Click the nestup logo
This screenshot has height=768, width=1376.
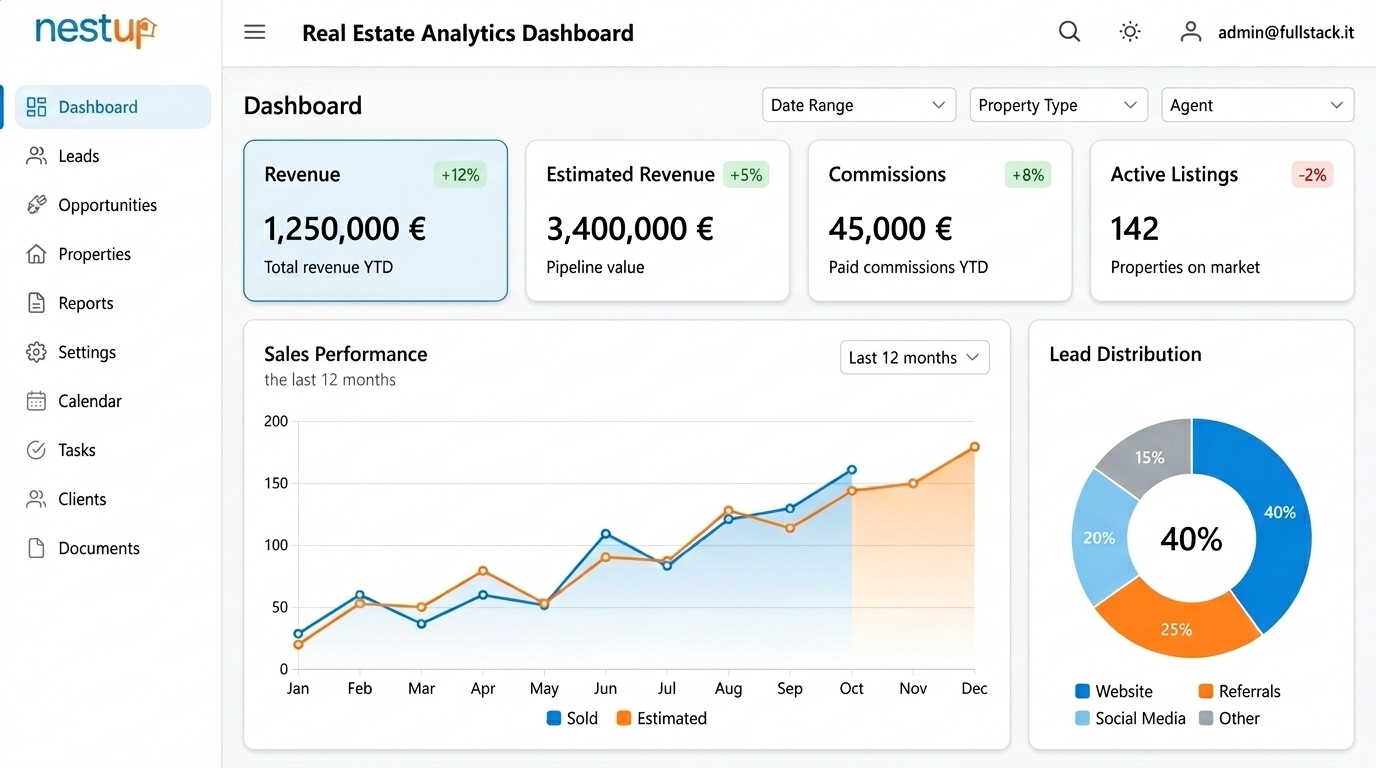click(96, 32)
